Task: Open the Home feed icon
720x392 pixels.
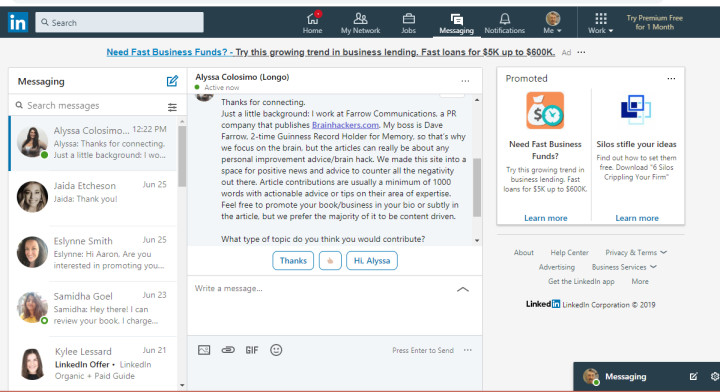Action: (x=312, y=22)
